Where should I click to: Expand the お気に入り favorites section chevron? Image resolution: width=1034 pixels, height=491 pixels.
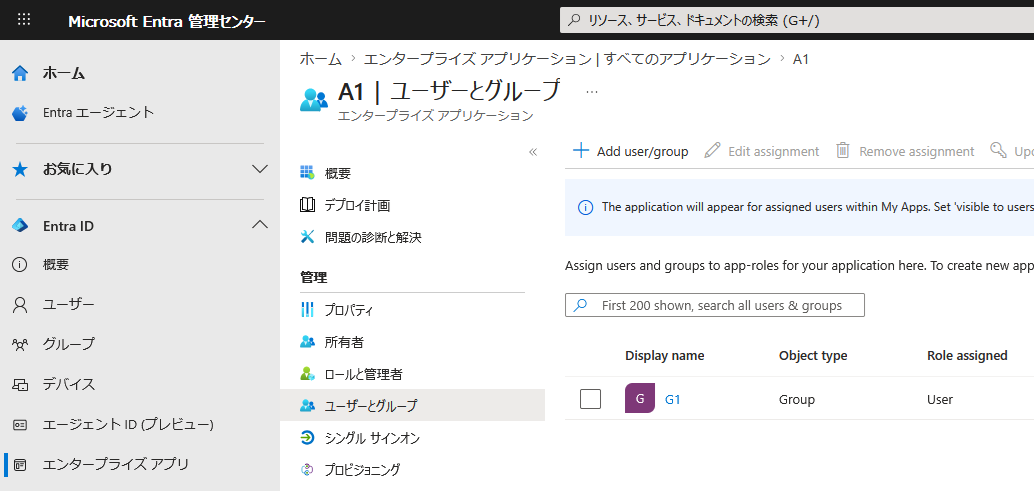tap(260, 169)
